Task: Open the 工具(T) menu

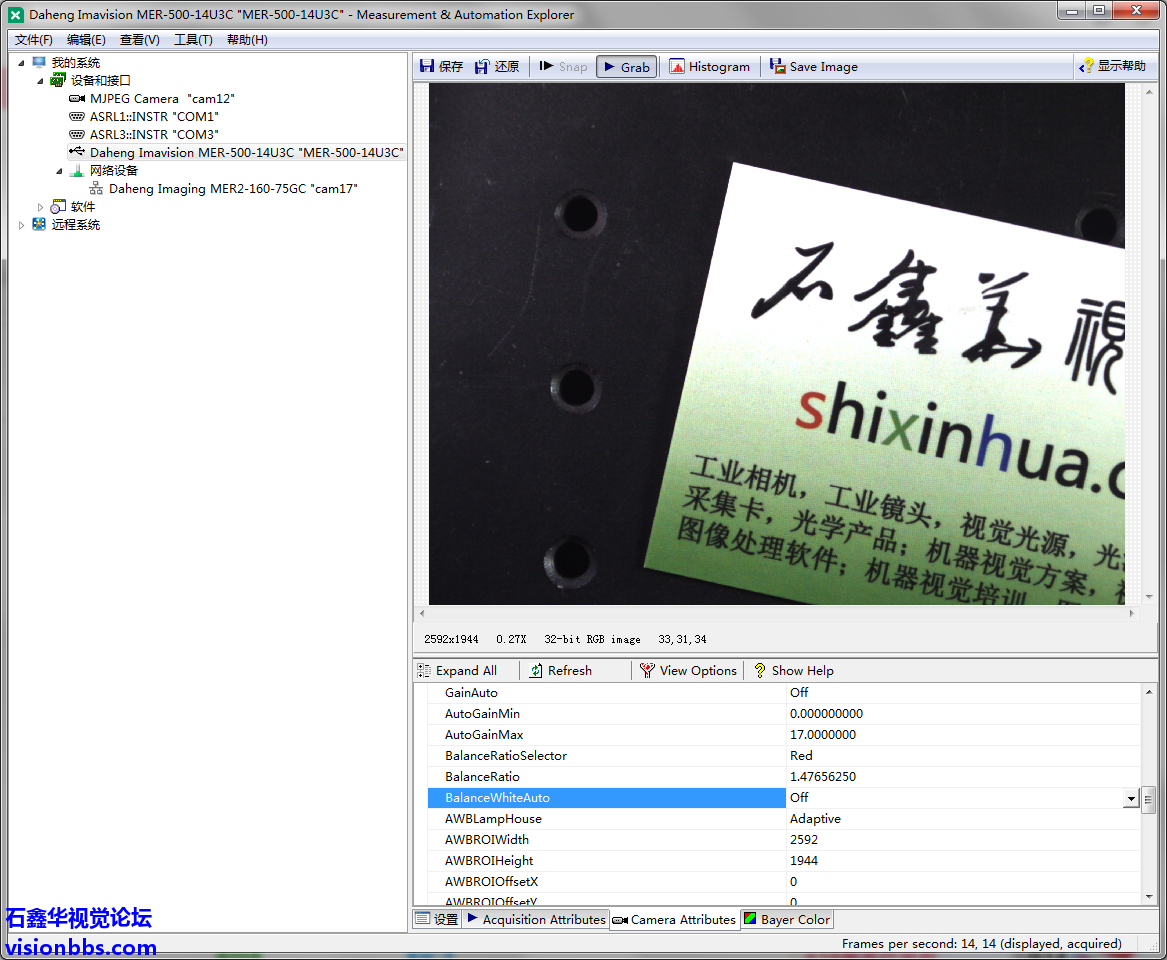Action: tap(193, 40)
